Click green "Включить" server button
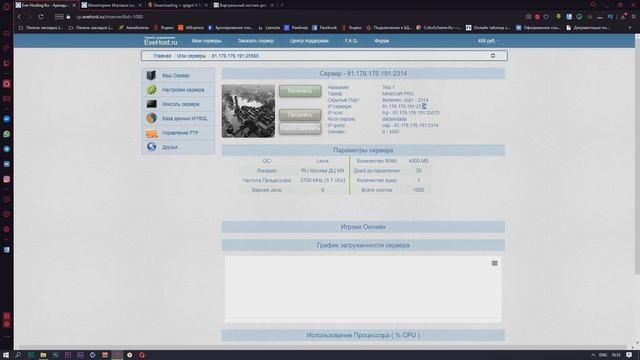 [300, 91]
